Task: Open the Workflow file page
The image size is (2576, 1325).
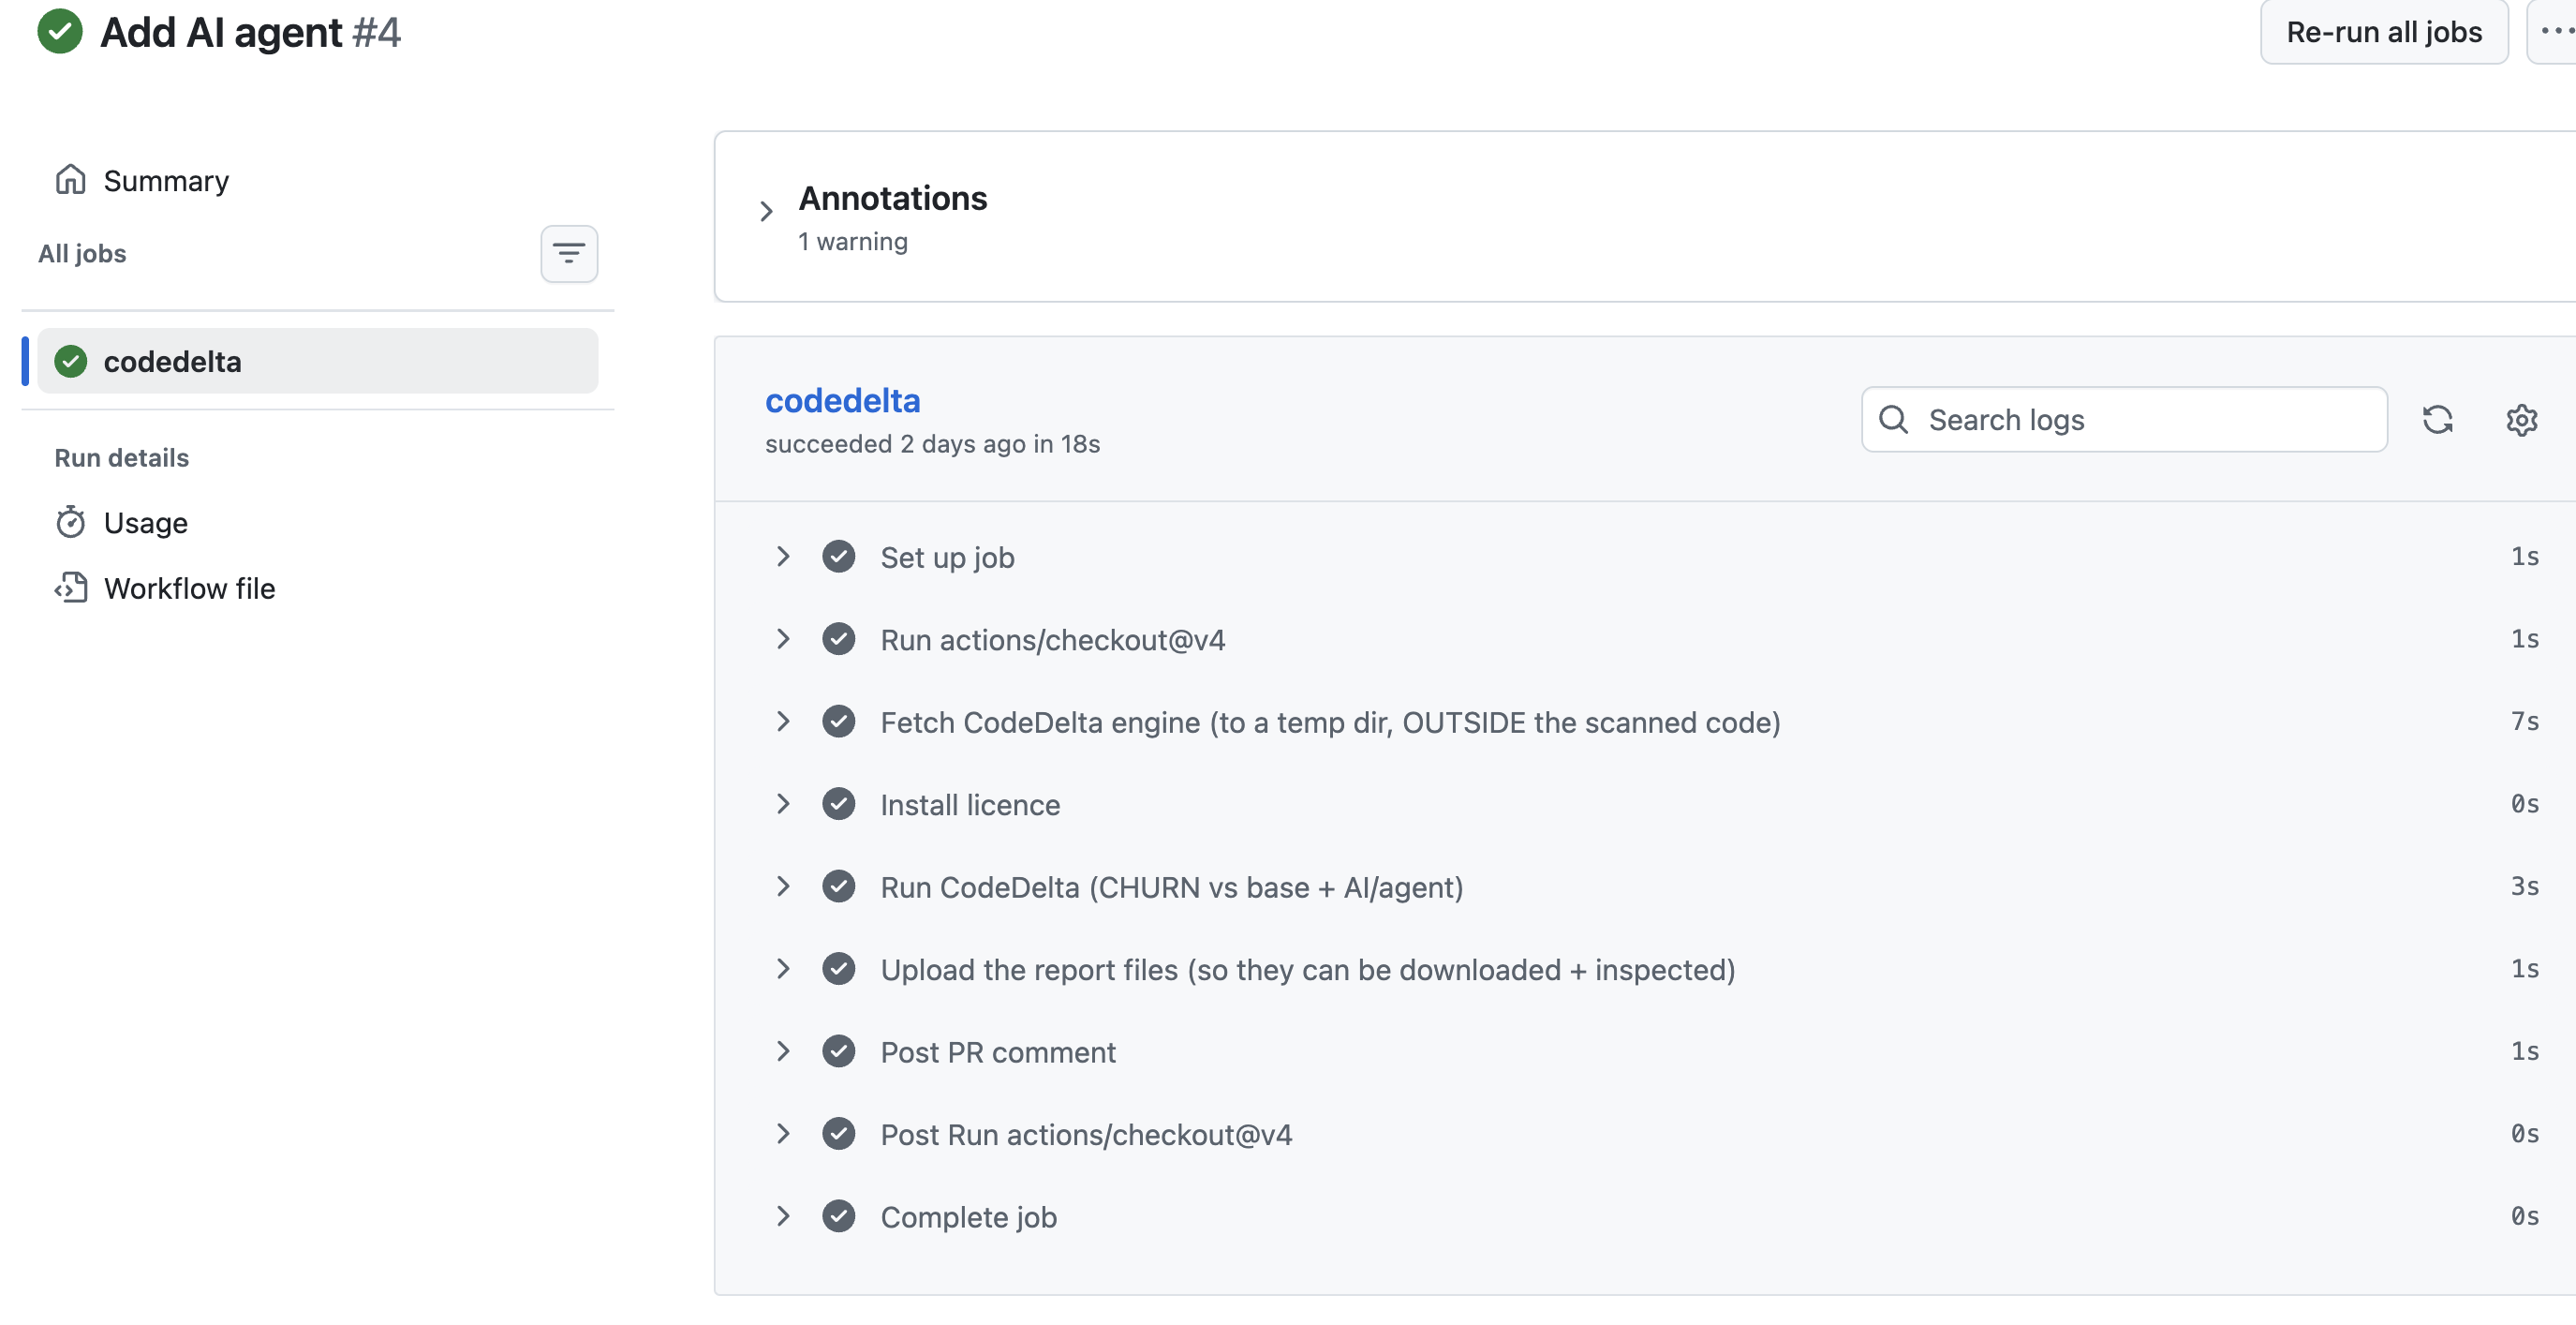Action: point(189,588)
